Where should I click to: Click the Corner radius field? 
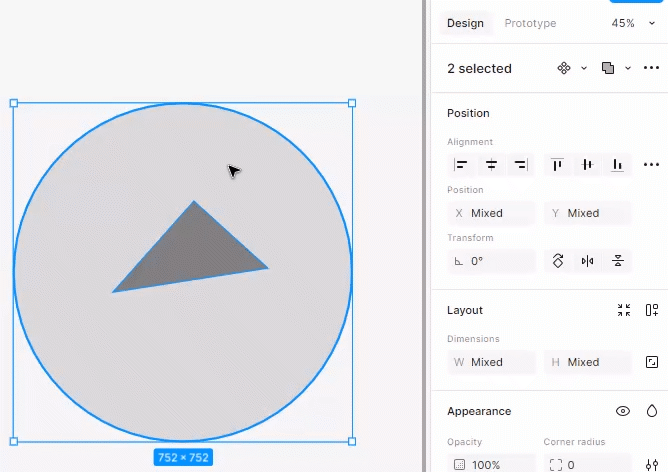pyautogui.click(x=587, y=464)
